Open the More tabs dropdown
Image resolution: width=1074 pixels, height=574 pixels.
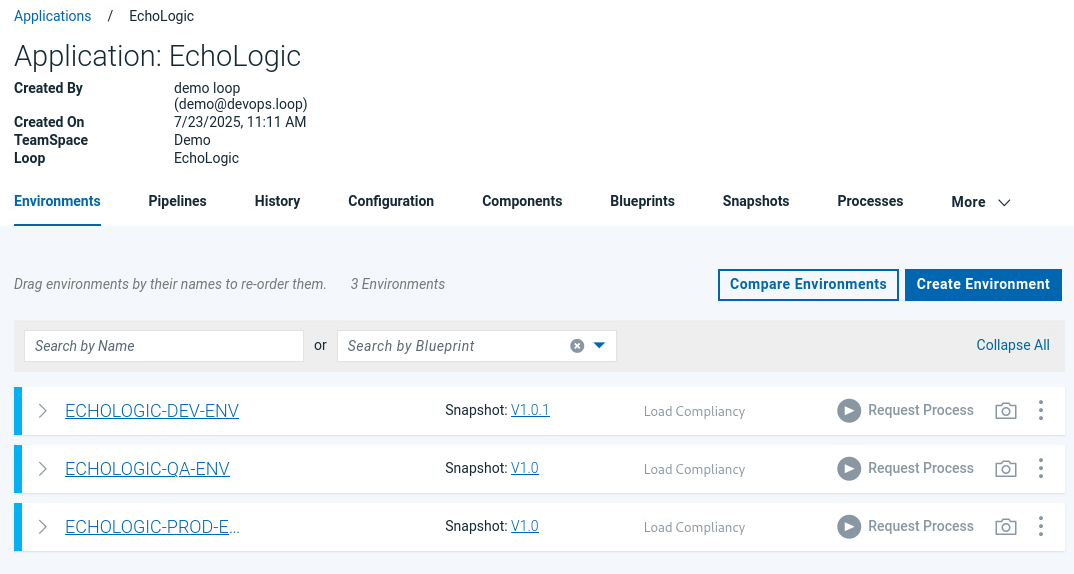coord(981,202)
